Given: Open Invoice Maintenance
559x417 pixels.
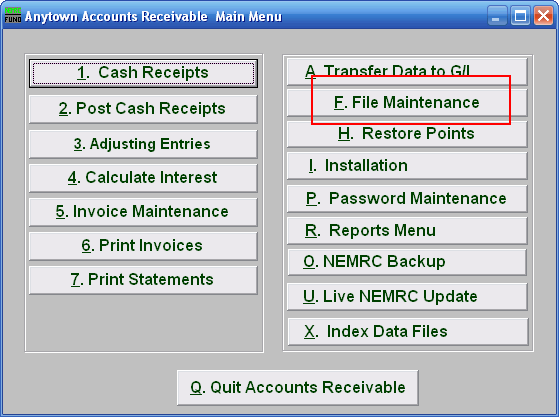Looking at the screenshot, I should pos(143,212).
